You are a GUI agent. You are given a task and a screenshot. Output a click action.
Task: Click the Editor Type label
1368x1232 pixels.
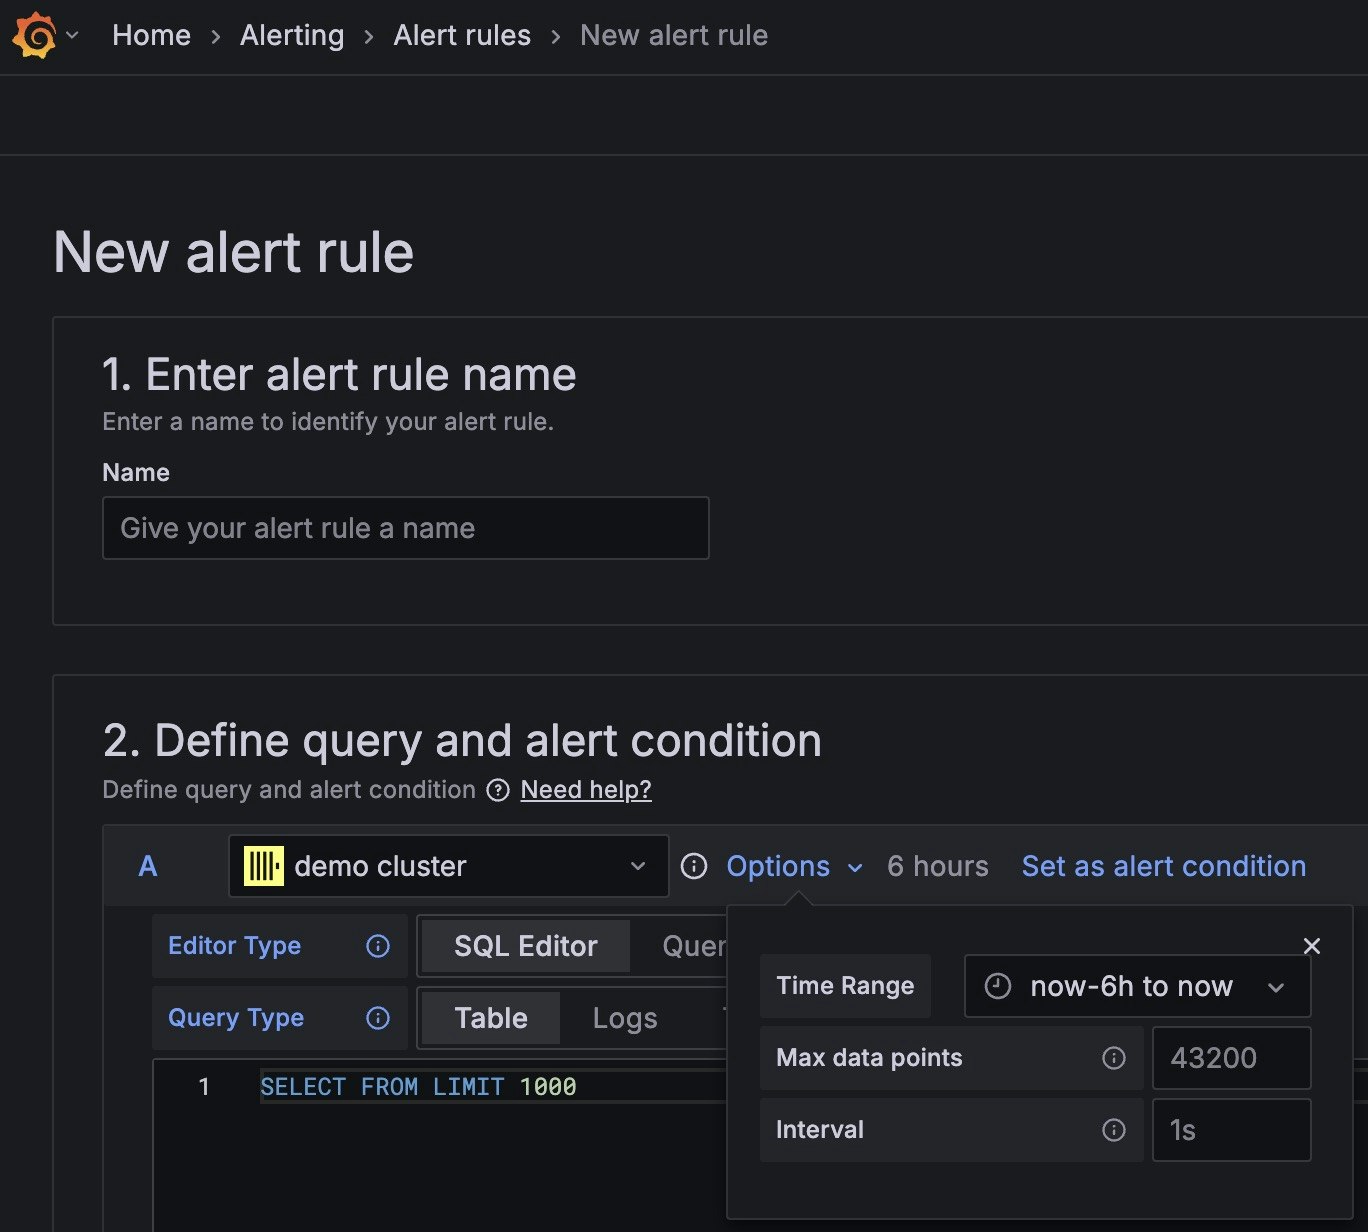(234, 946)
